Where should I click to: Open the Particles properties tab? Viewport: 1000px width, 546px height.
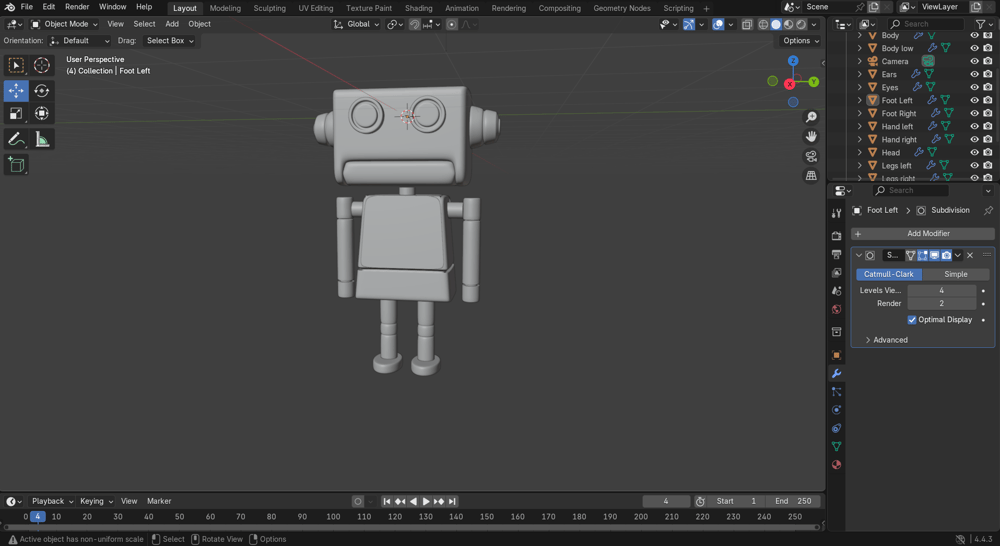(837, 392)
